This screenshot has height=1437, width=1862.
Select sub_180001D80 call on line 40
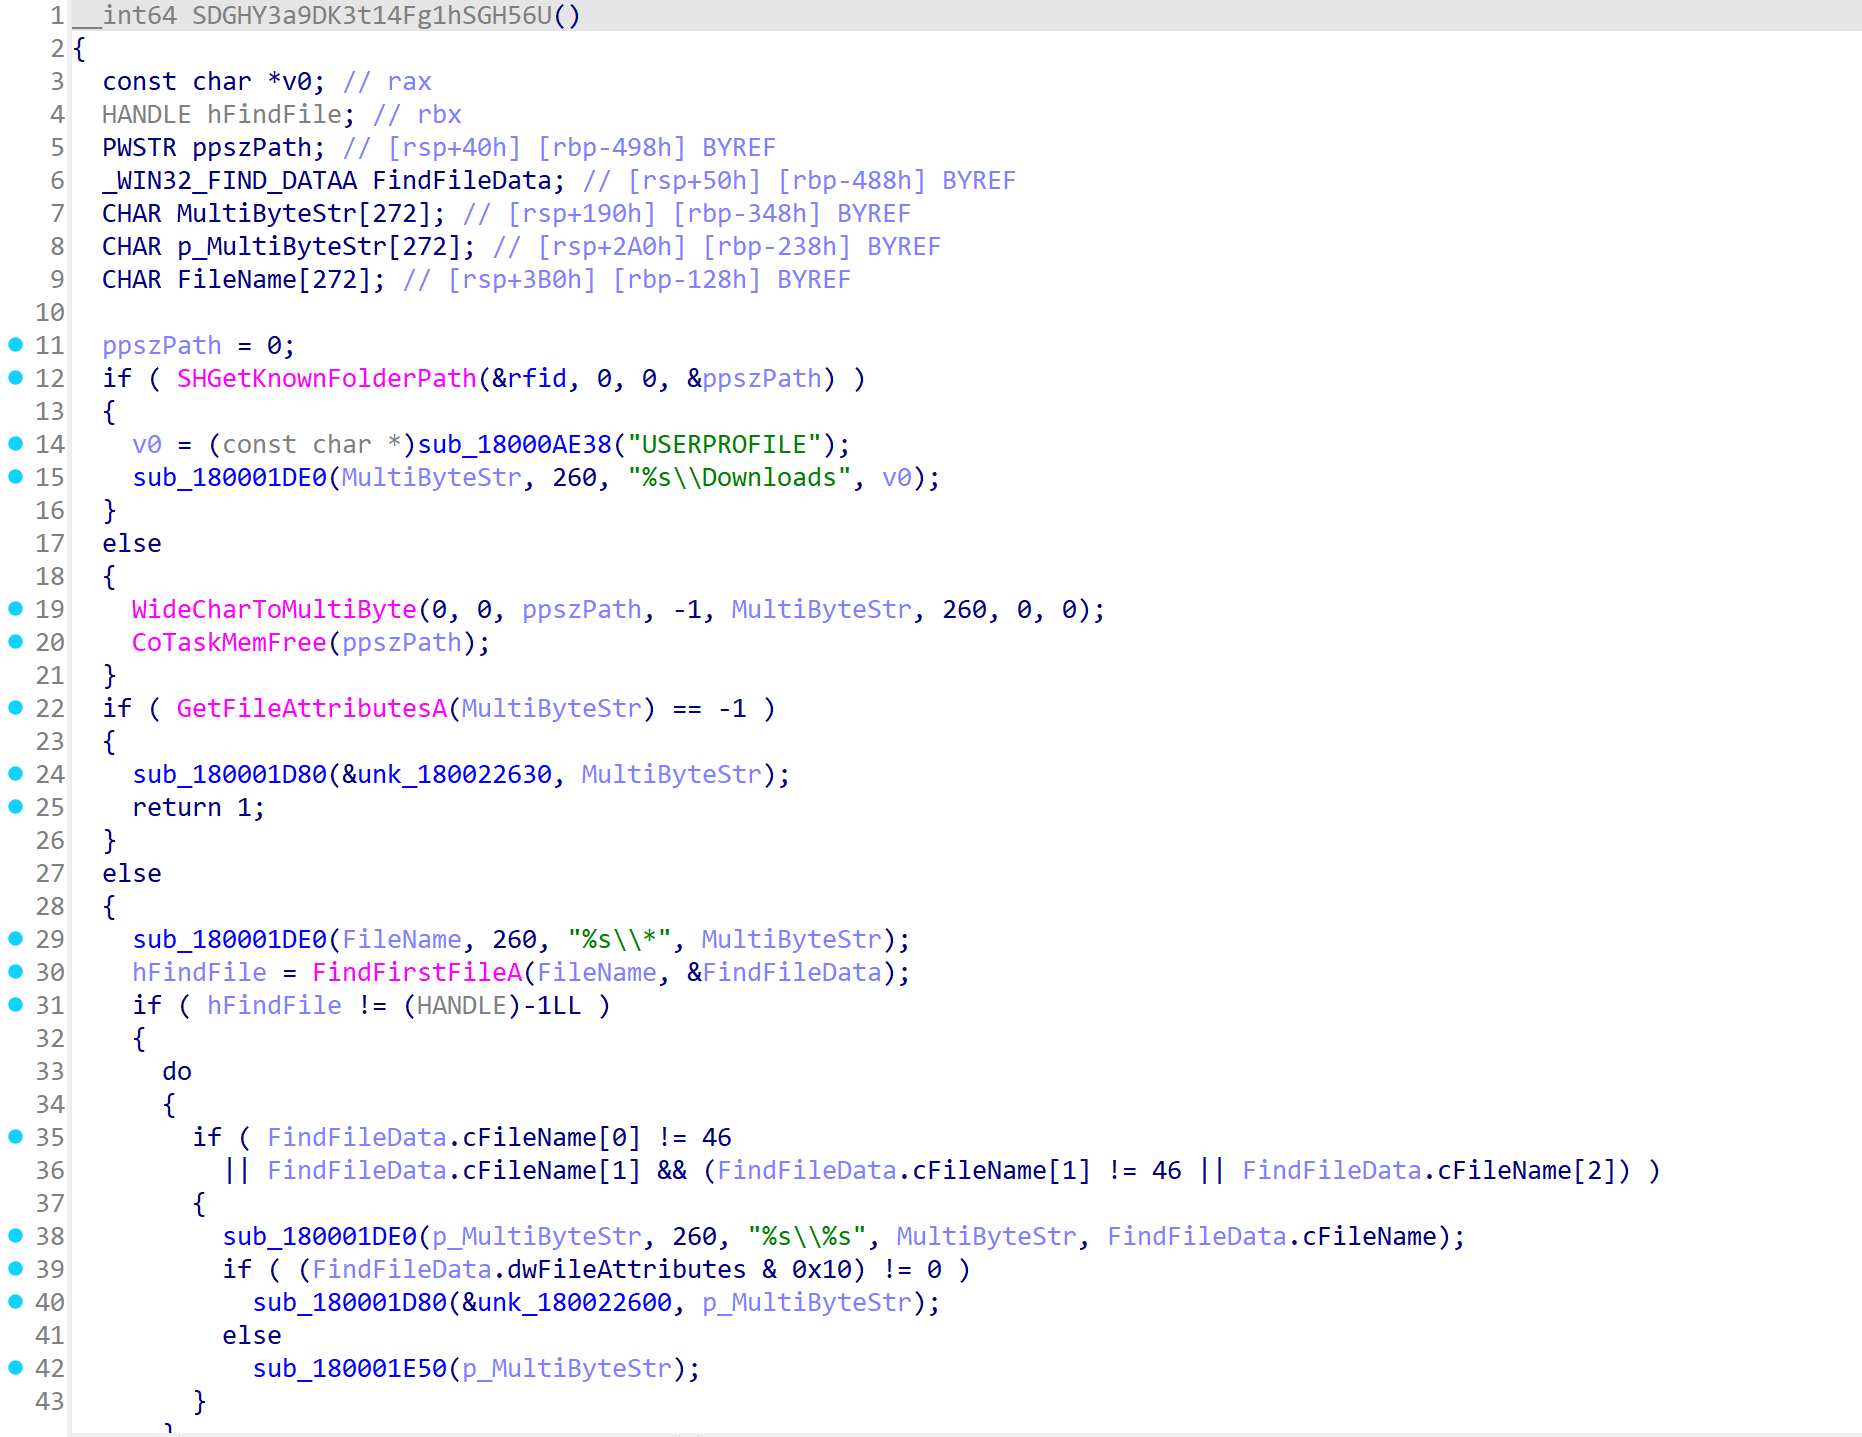(350, 1303)
